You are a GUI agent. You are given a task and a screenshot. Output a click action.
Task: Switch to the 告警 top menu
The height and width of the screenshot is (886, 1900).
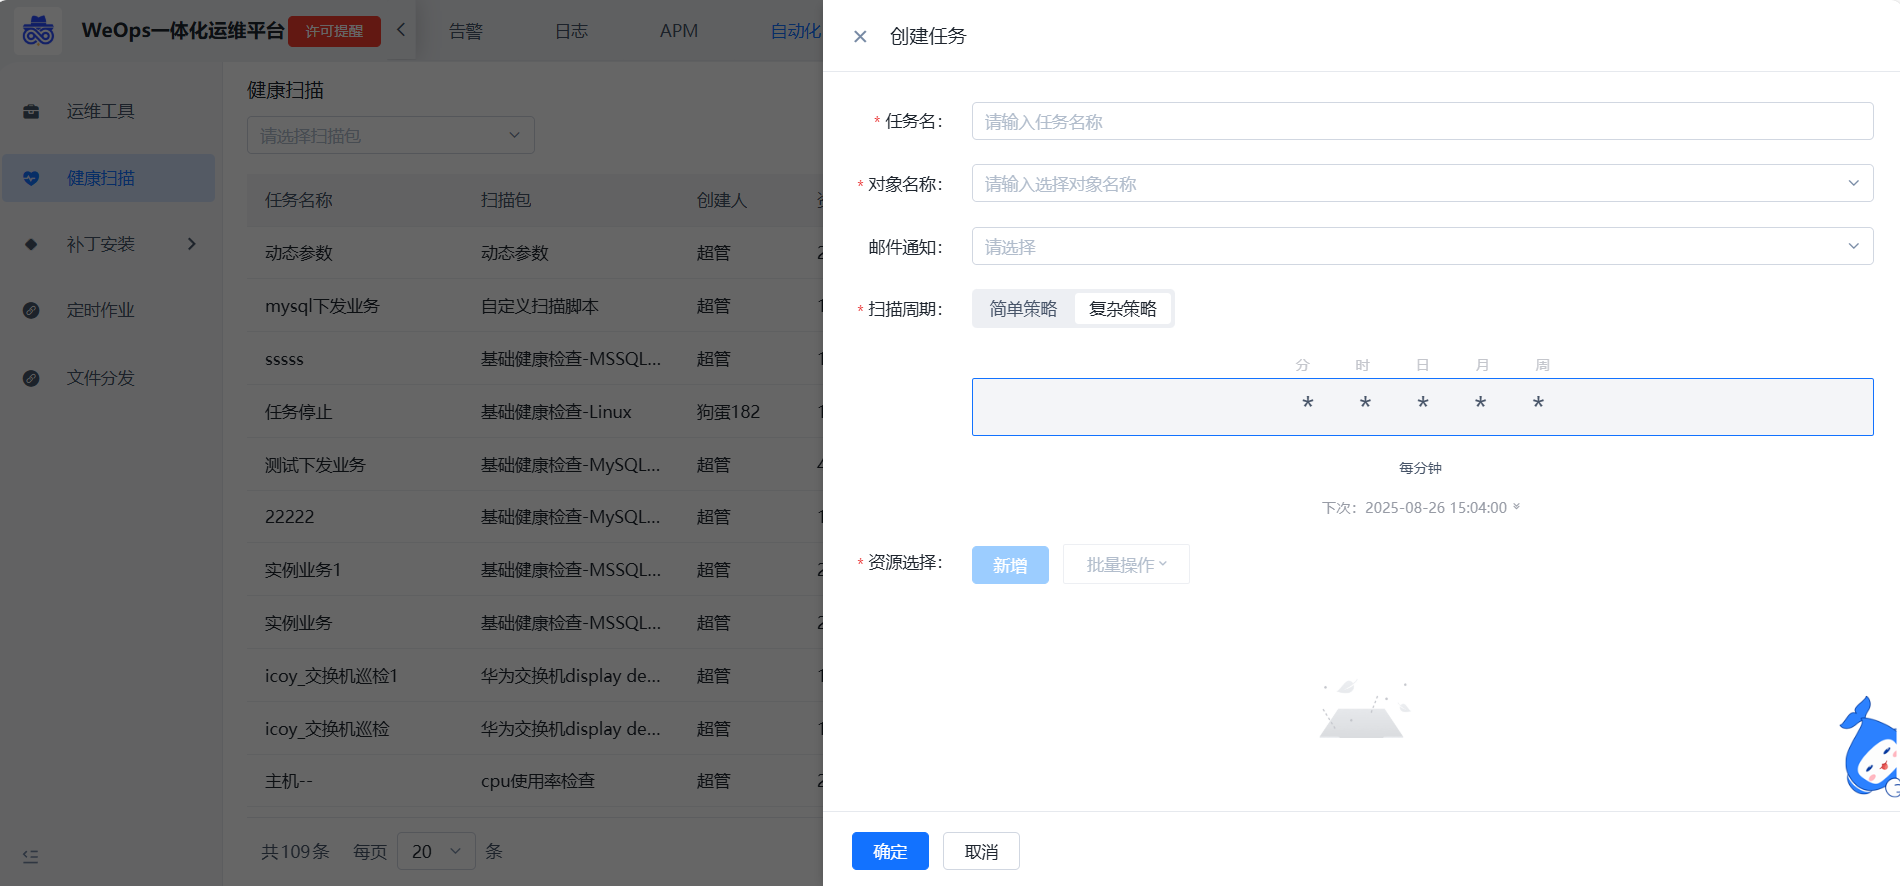pos(465,31)
